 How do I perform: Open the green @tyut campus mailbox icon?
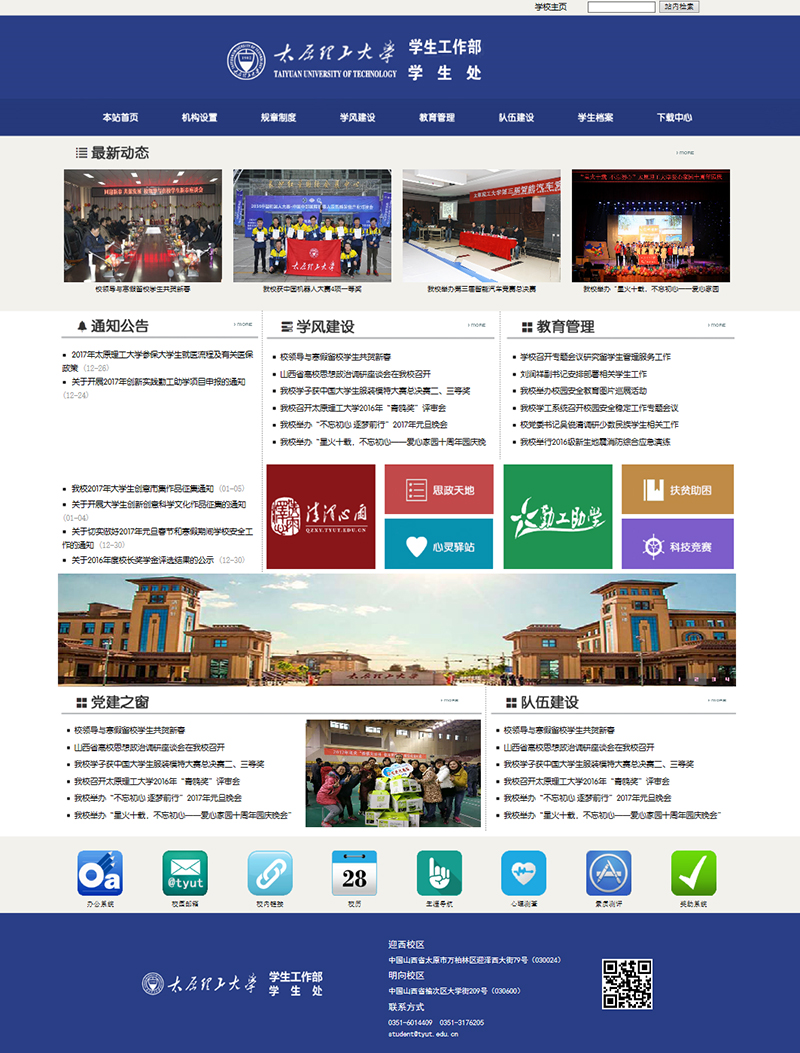point(185,873)
